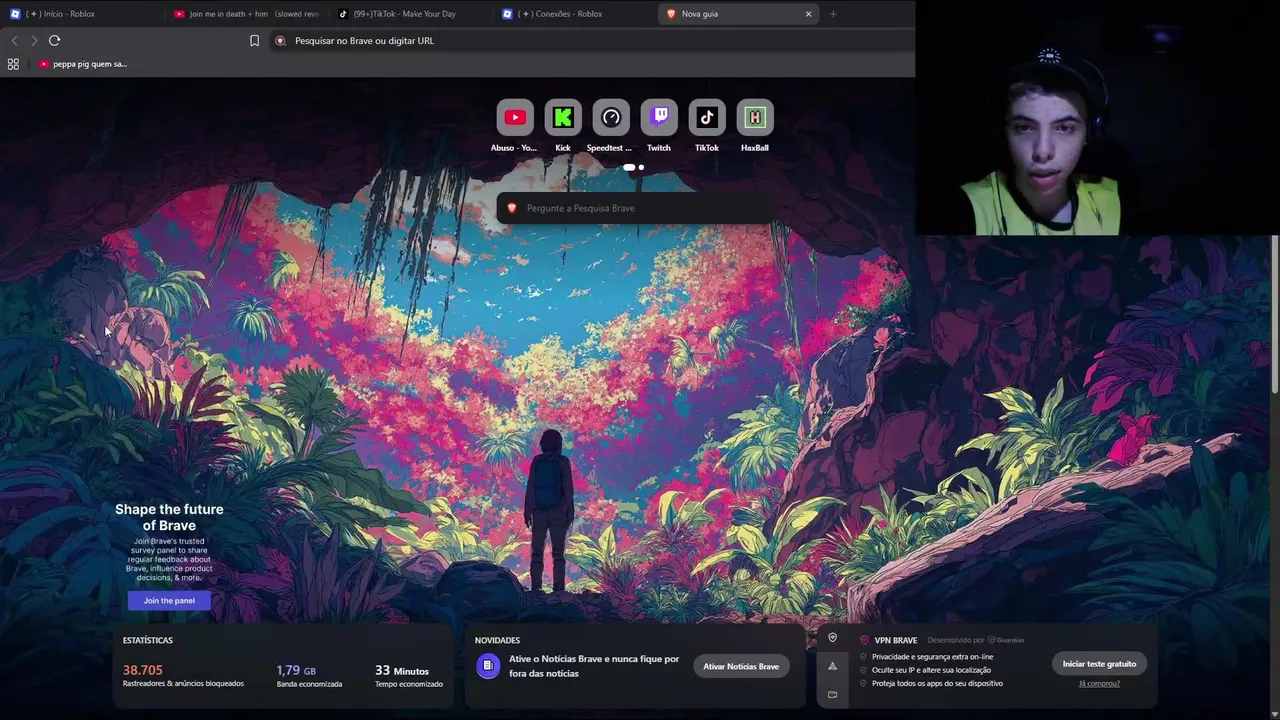Reload the current page
1280x720 pixels.
(54, 41)
